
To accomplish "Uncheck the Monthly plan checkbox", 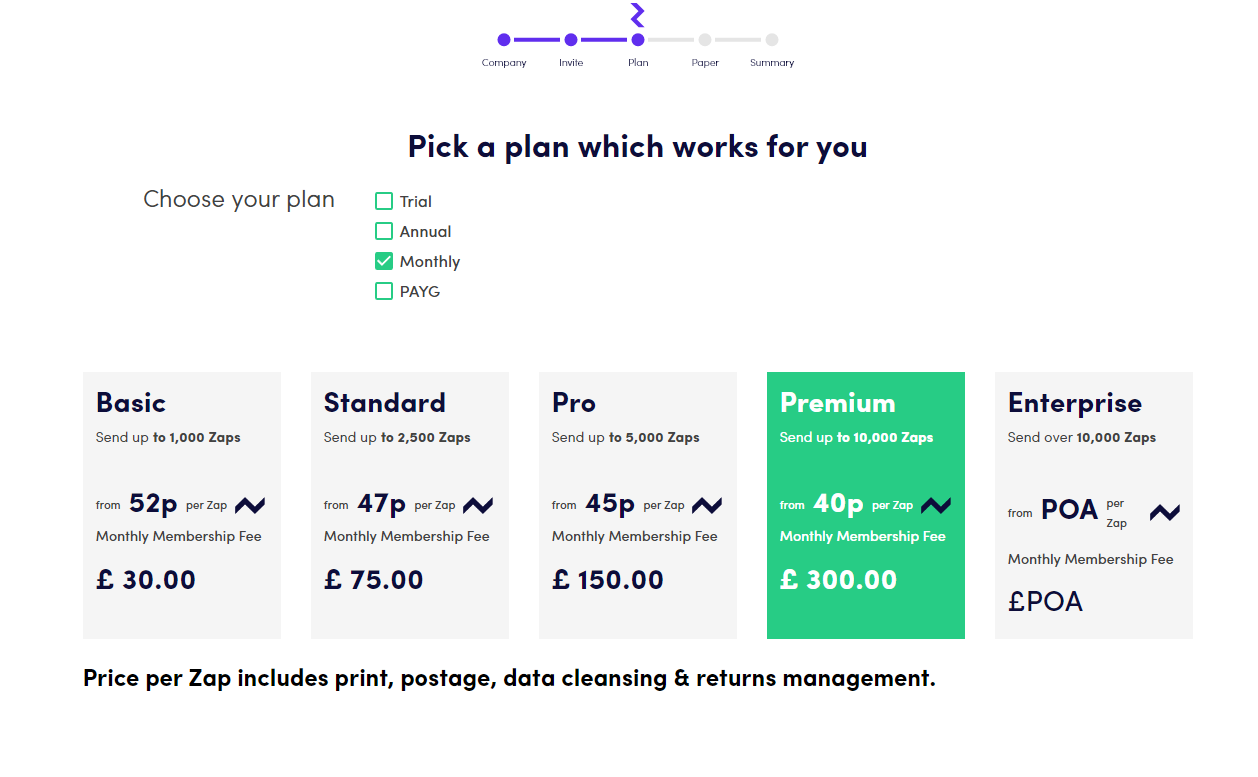I will 384,261.
